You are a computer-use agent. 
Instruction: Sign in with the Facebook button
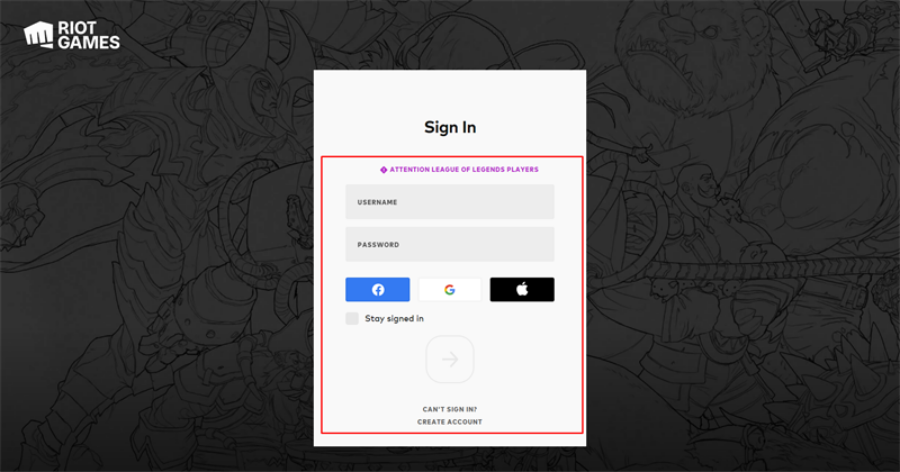point(378,289)
